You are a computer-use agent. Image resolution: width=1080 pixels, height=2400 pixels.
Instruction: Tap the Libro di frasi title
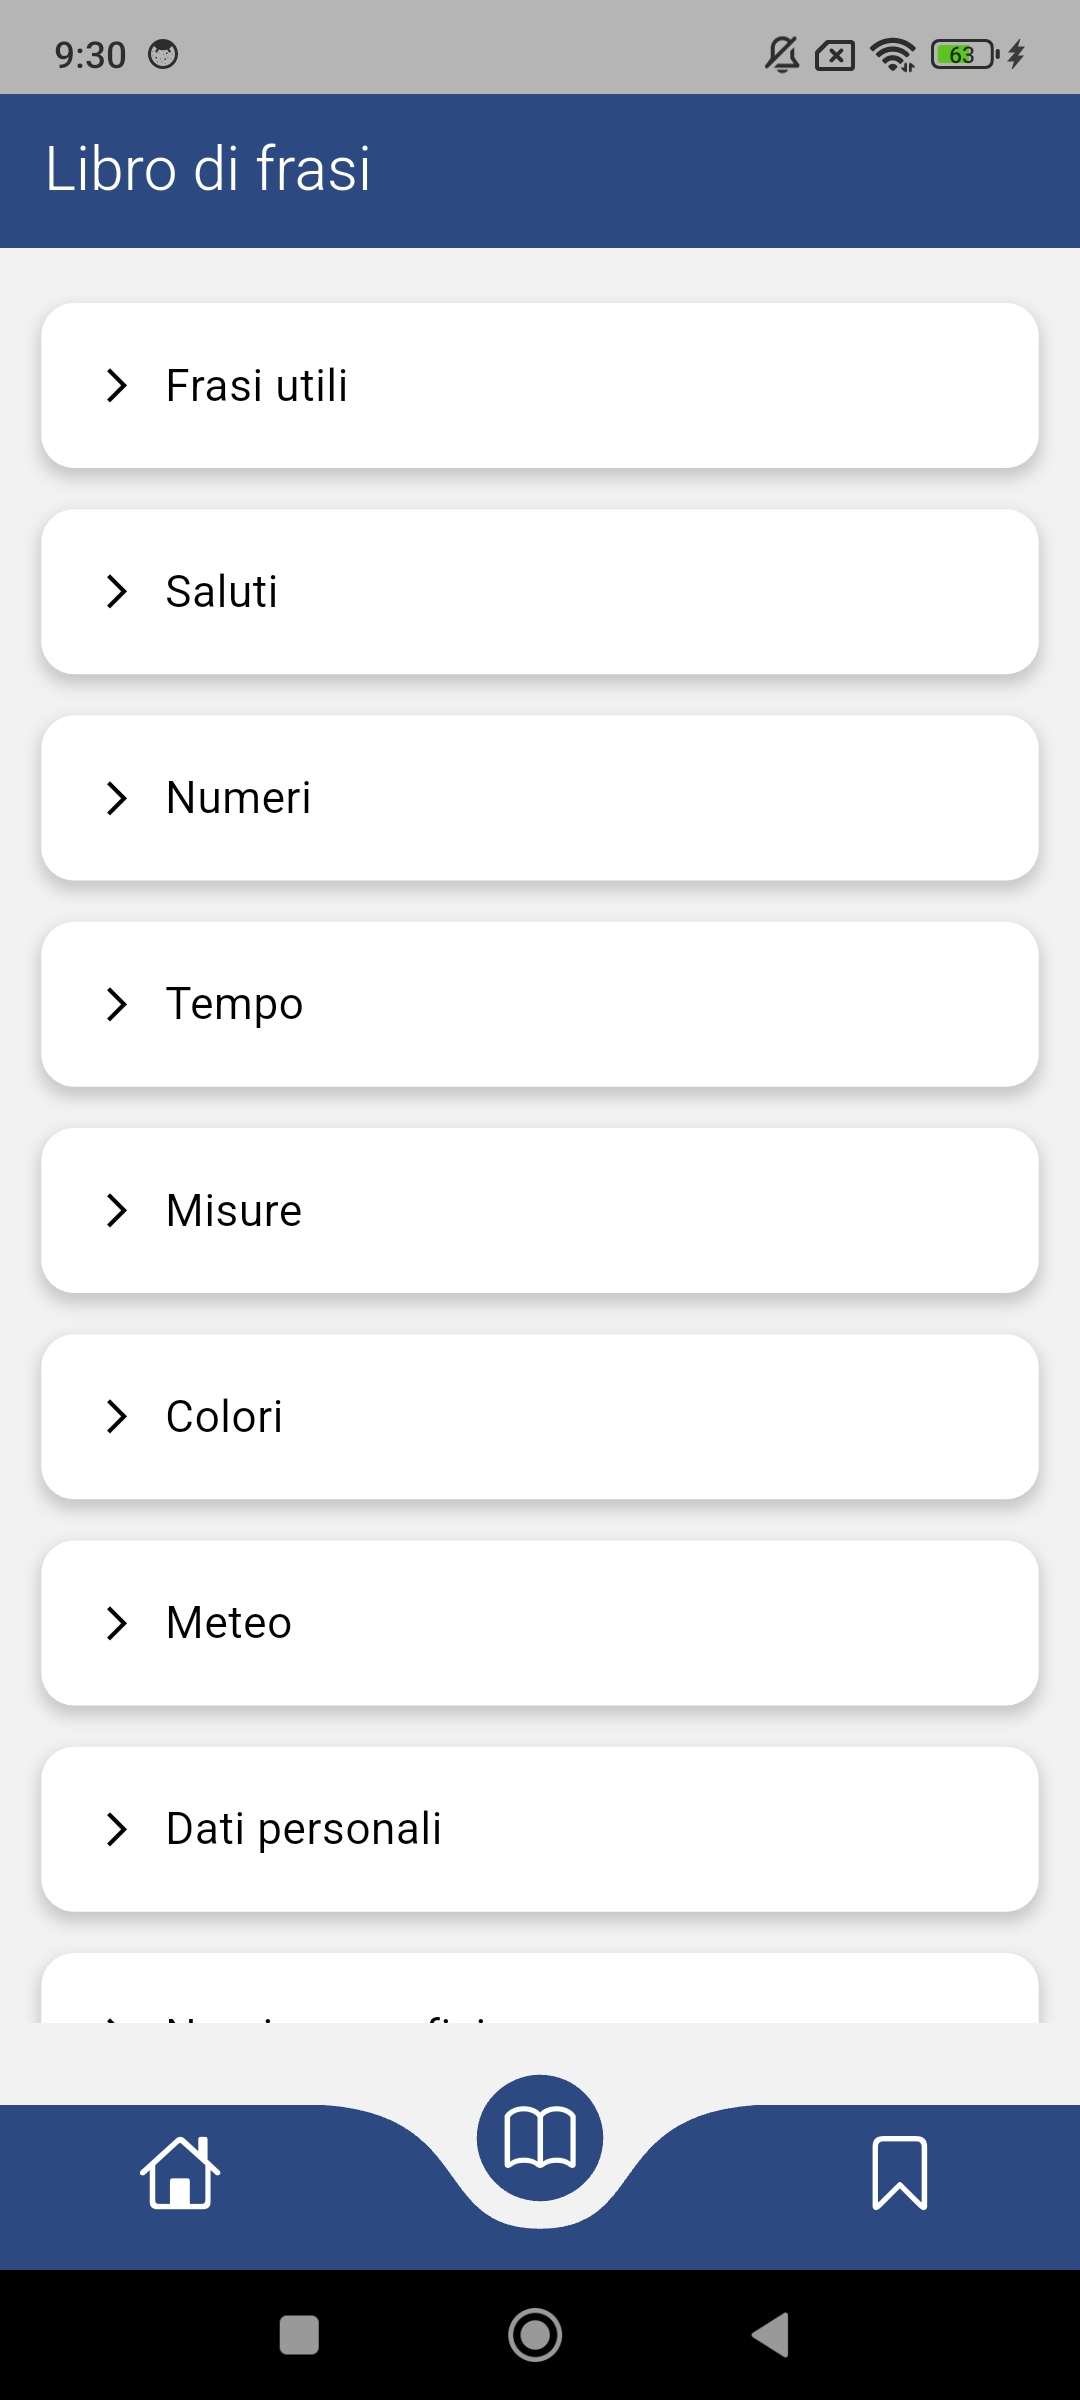pyautogui.click(x=208, y=168)
